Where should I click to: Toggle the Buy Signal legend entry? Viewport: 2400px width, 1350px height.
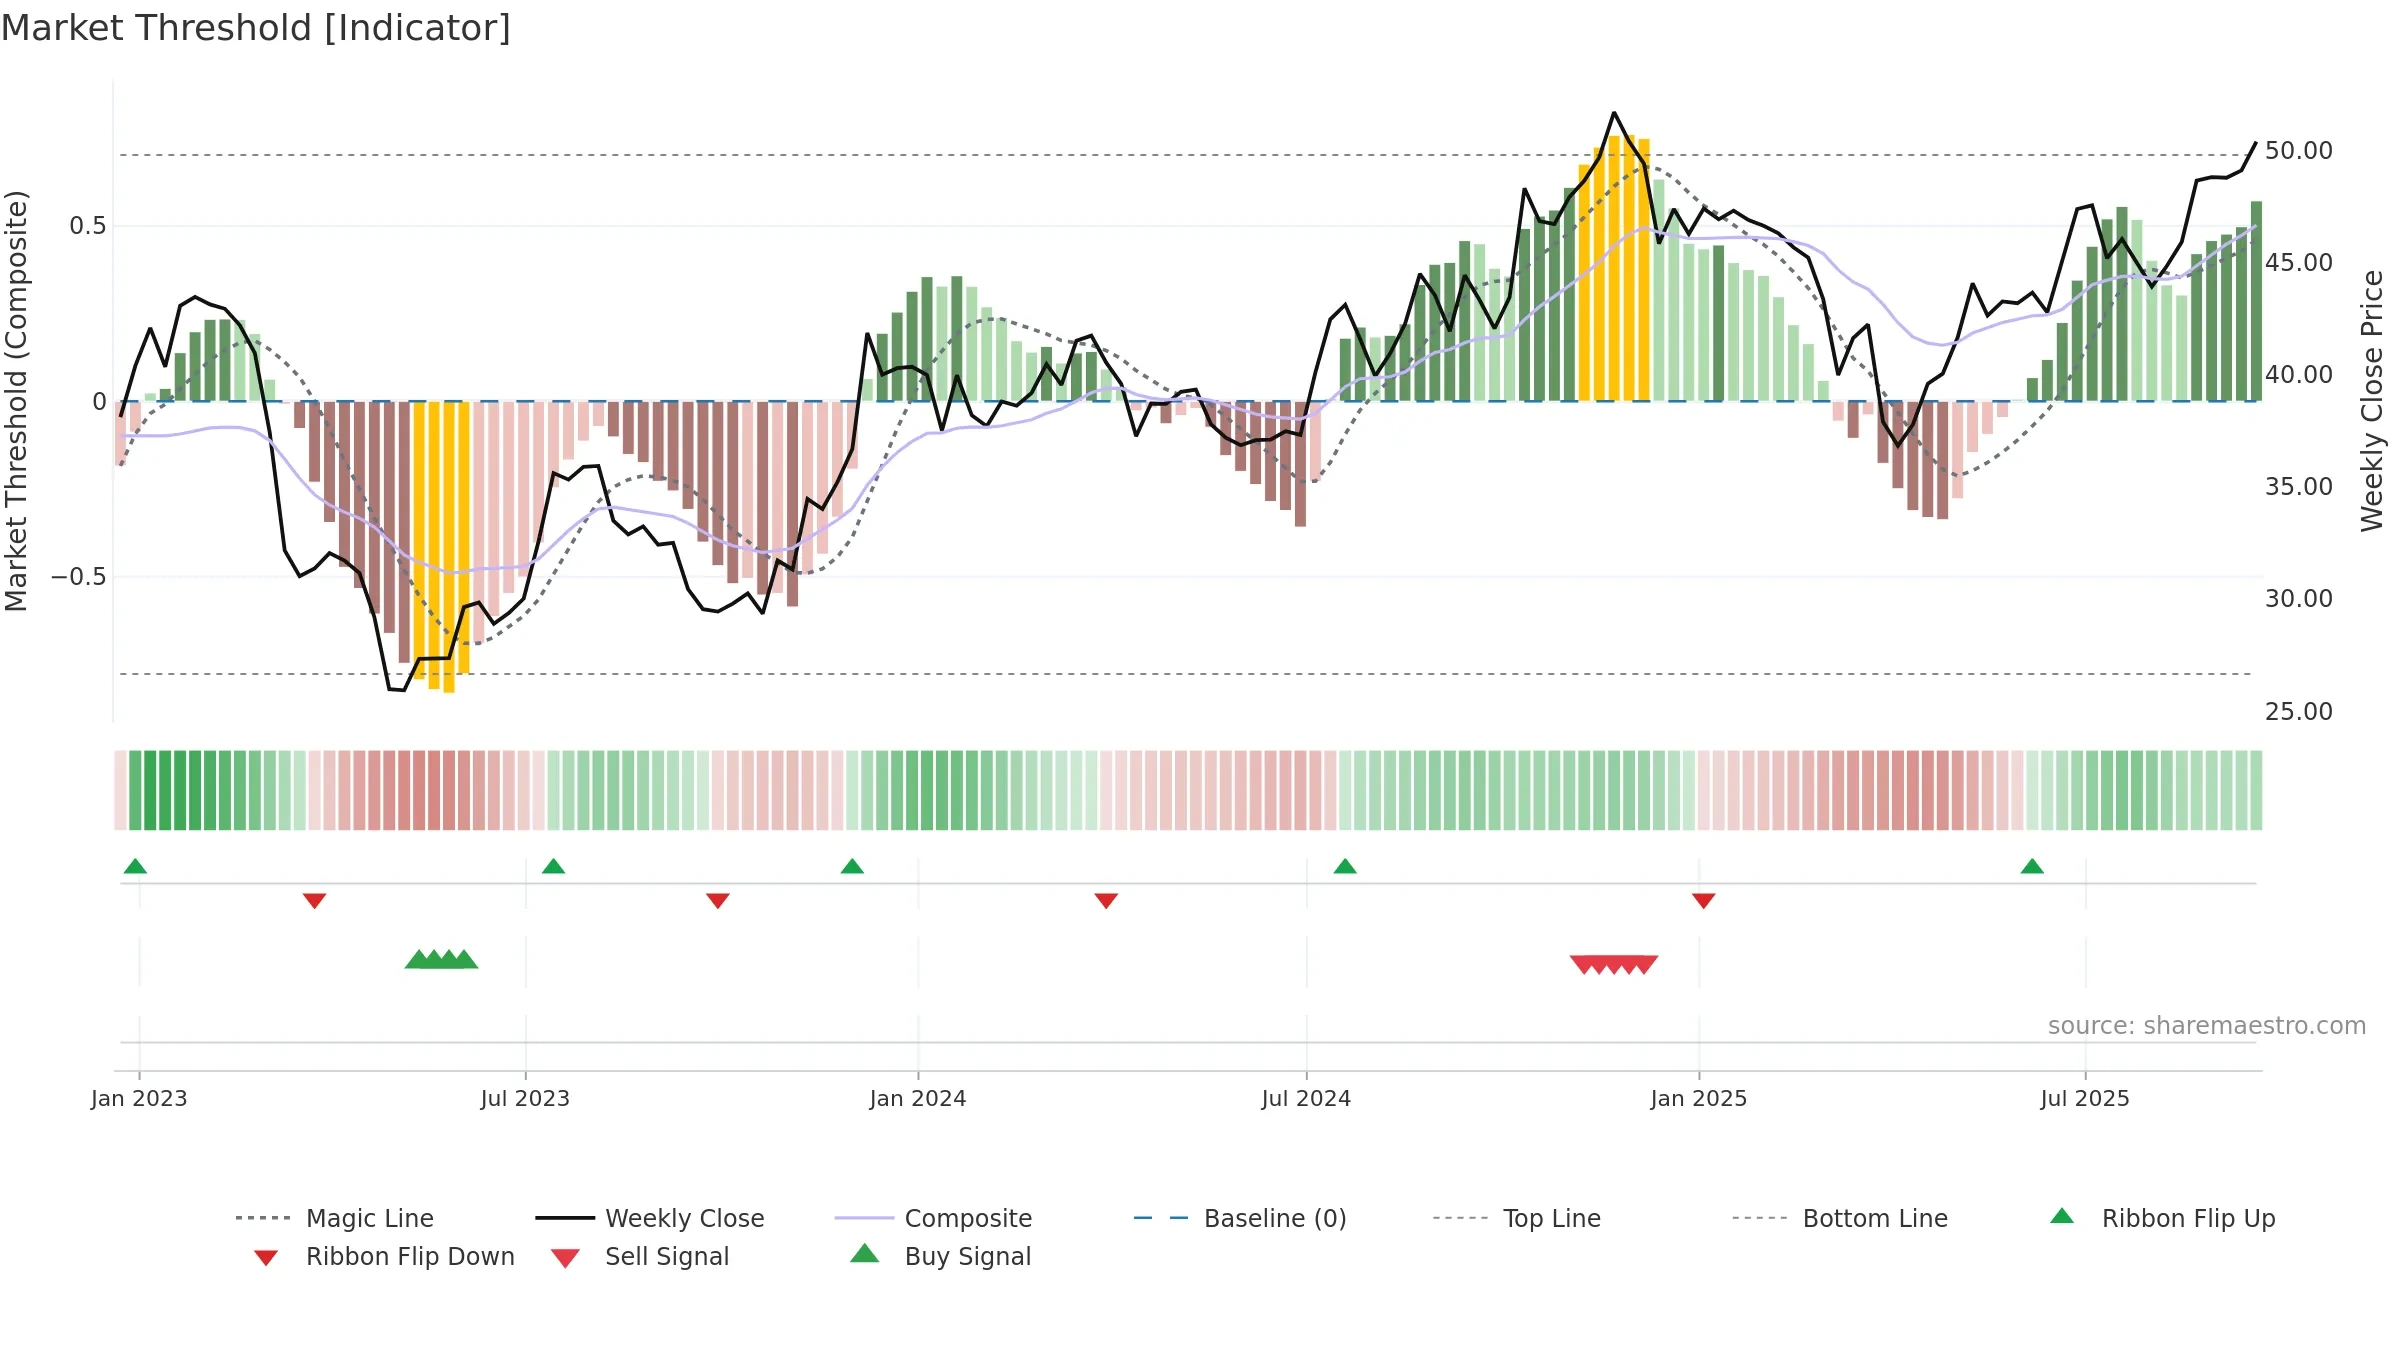(x=940, y=1257)
